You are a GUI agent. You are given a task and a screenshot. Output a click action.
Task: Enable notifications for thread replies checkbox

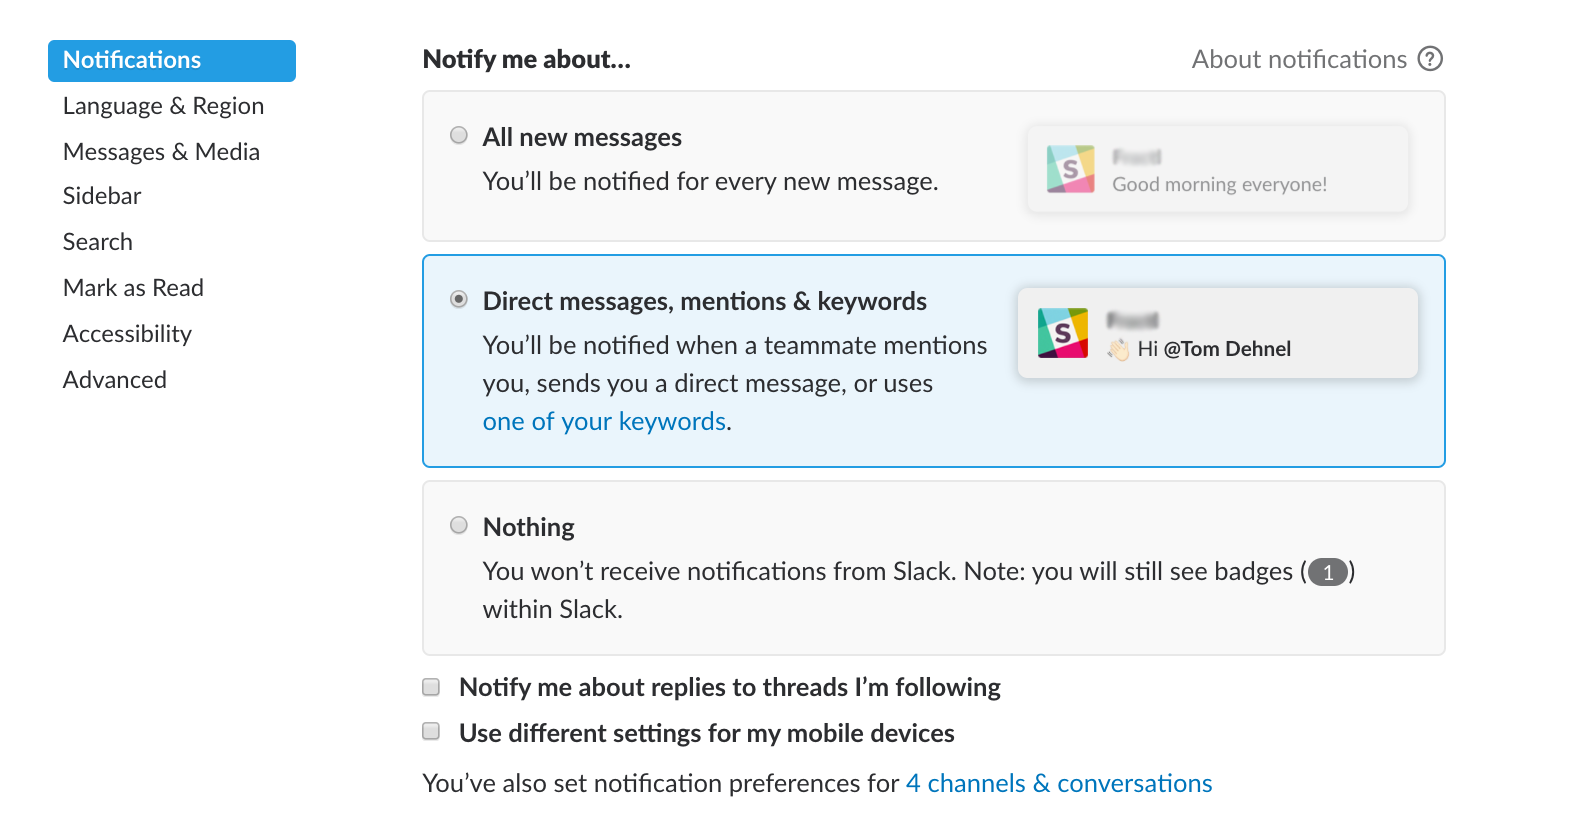[431, 687]
